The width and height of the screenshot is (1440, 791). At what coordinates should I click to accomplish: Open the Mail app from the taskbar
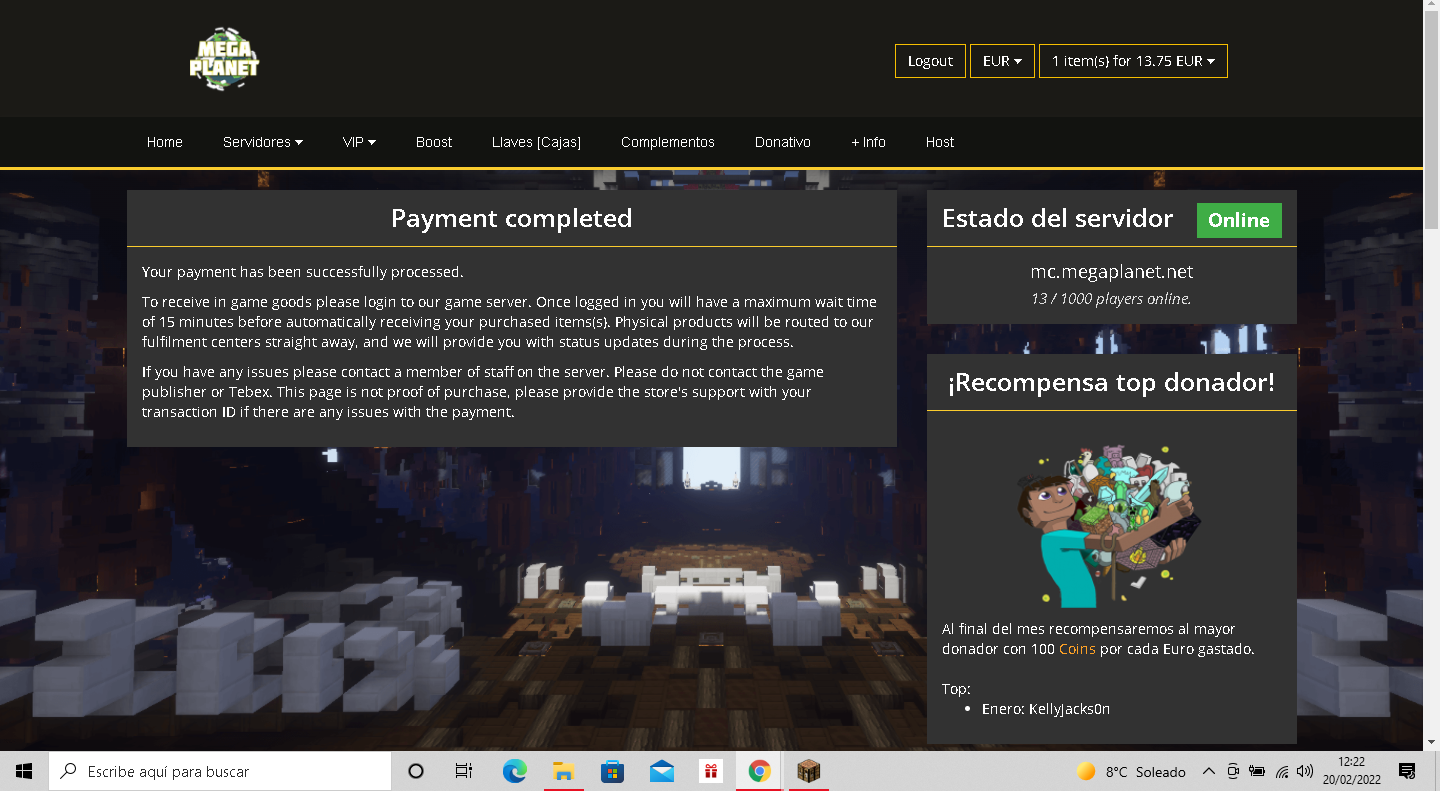coord(661,771)
